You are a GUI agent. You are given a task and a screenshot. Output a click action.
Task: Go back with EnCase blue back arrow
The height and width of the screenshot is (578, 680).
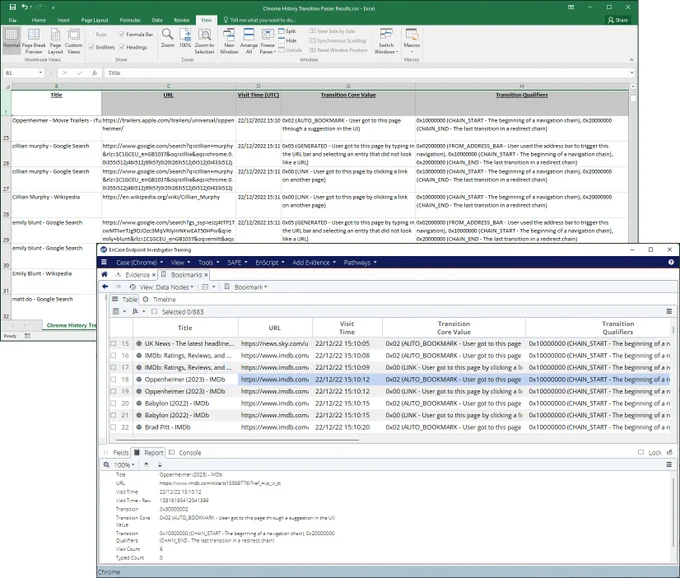105,287
